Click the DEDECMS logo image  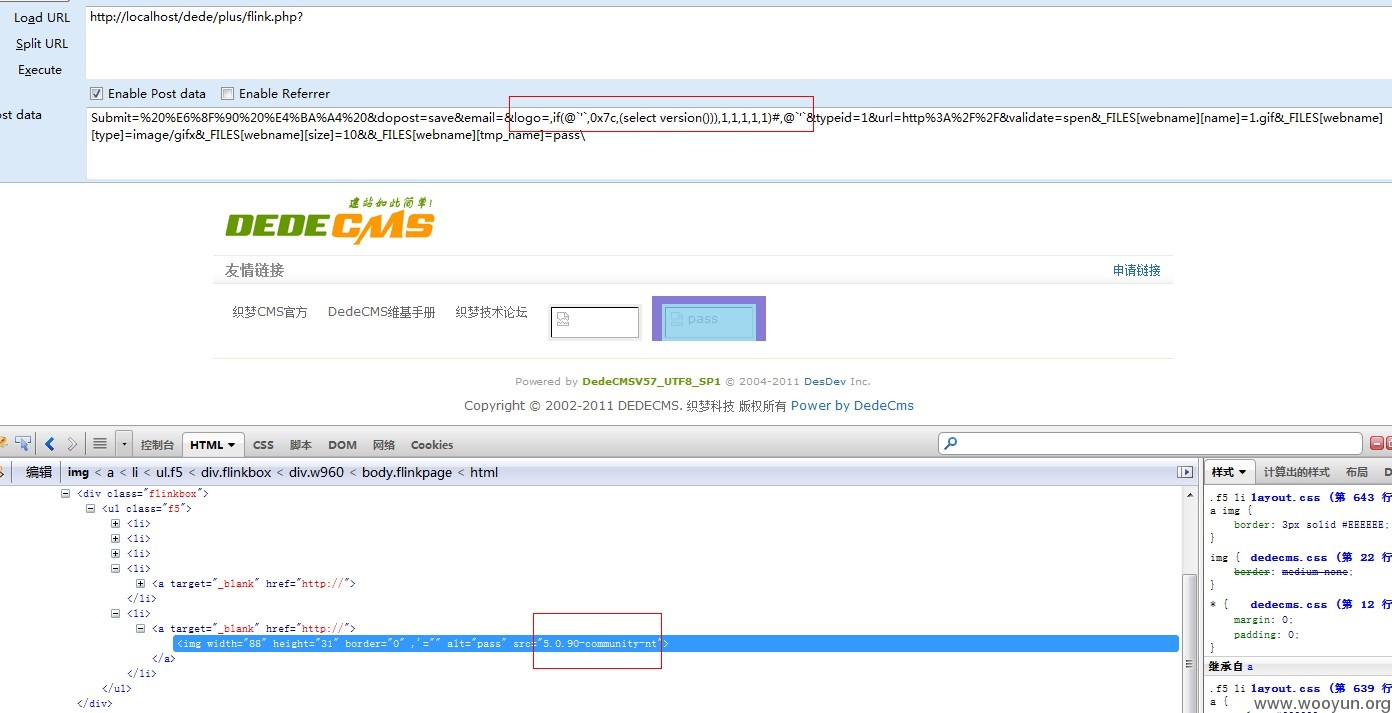coord(329,220)
